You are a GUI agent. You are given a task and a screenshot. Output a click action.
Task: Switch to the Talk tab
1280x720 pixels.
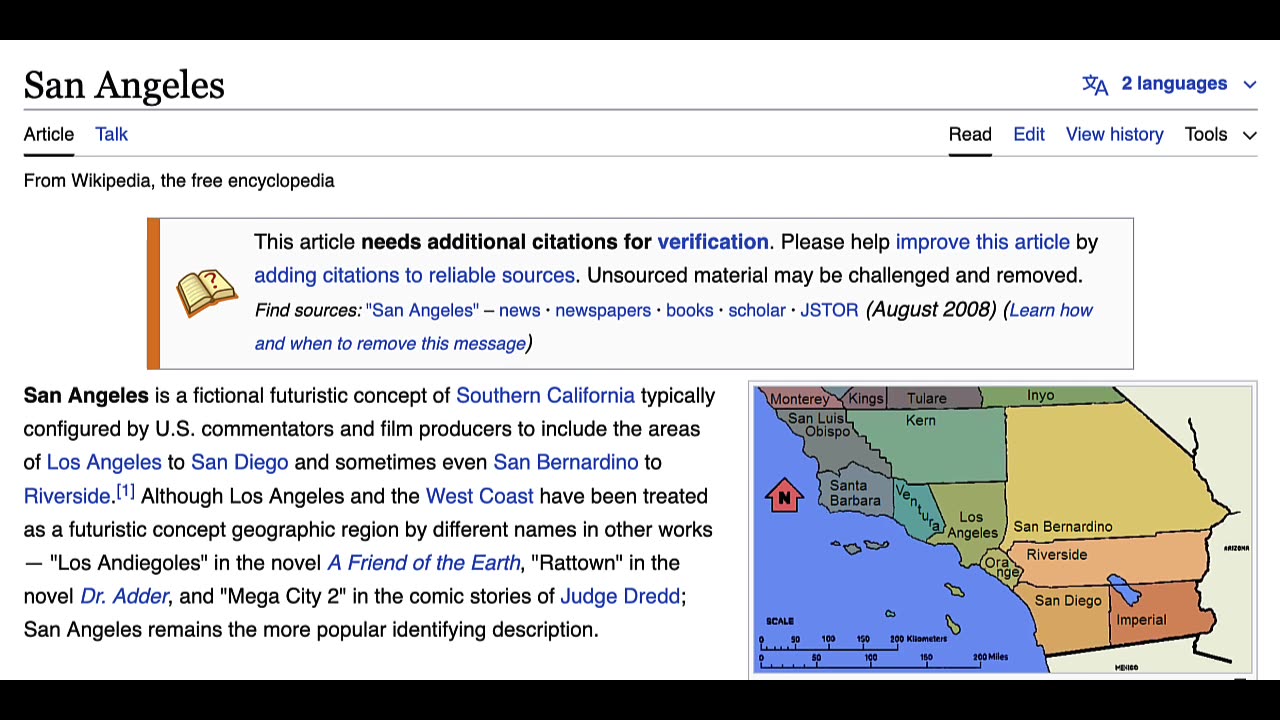point(112,134)
